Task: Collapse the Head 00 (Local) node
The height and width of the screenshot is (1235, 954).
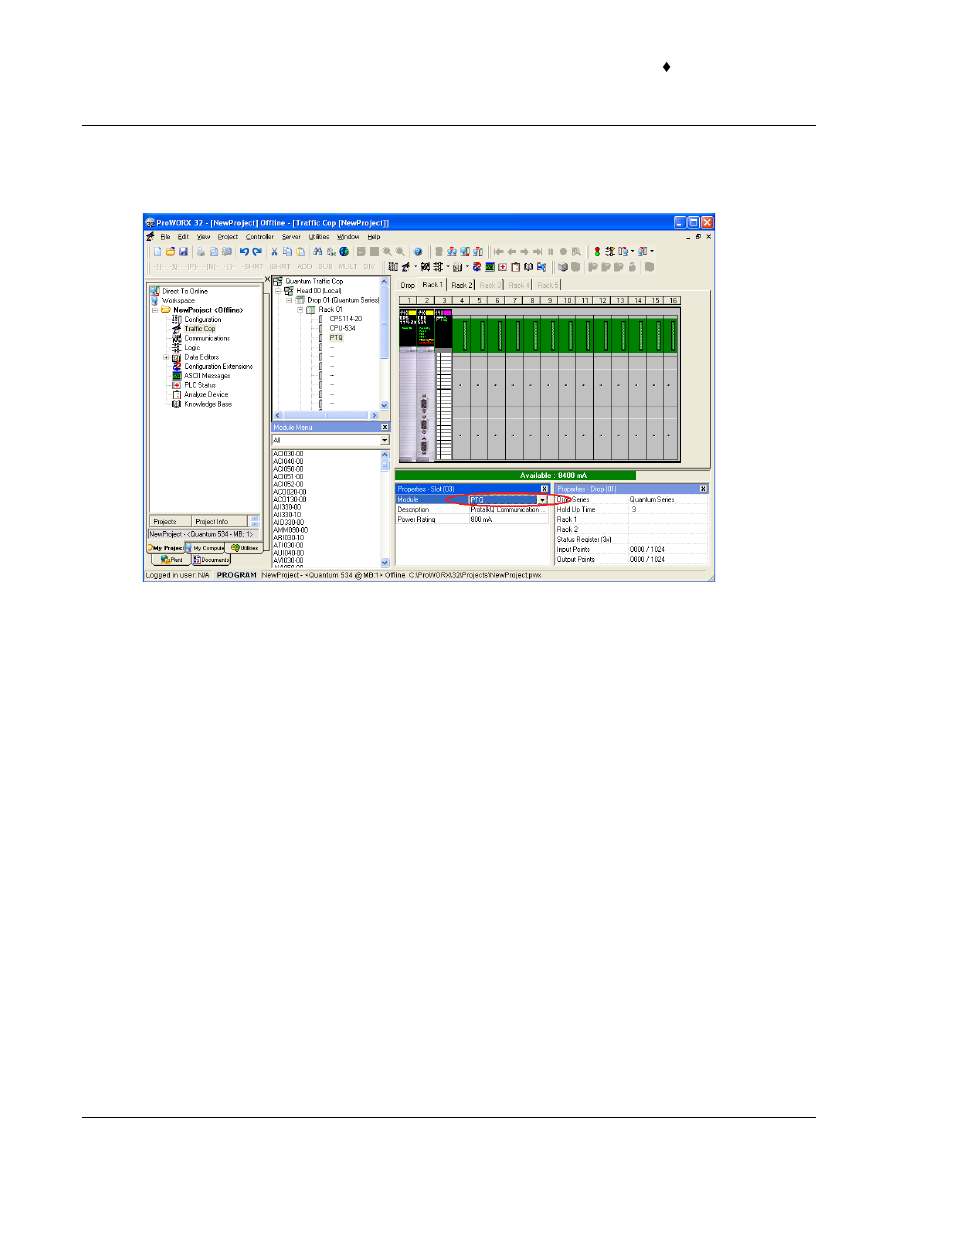Action: pos(278,291)
